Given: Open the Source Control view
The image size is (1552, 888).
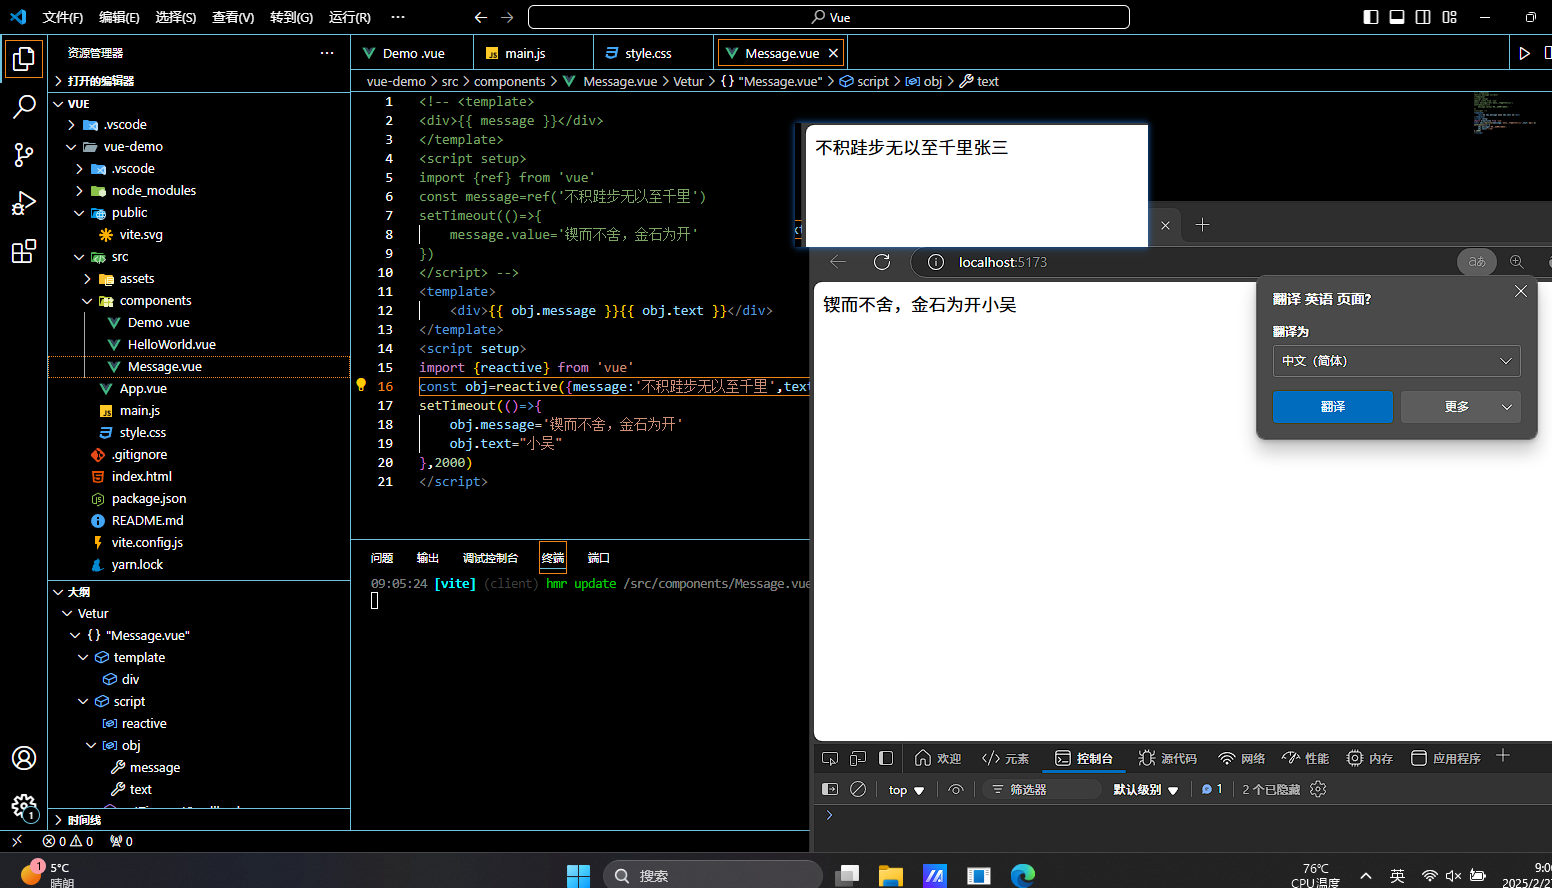Looking at the screenshot, I should point(24,154).
